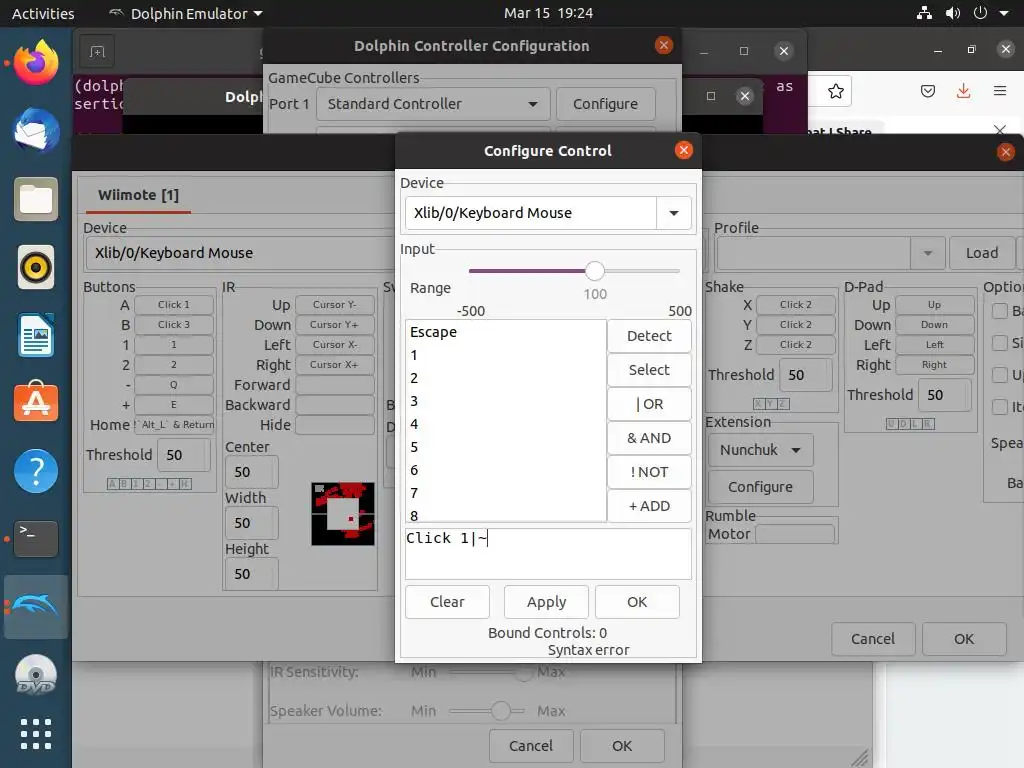Image resolution: width=1024 pixels, height=768 pixels.
Task: Select the Wiimote [1] tab
Action: (138, 195)
